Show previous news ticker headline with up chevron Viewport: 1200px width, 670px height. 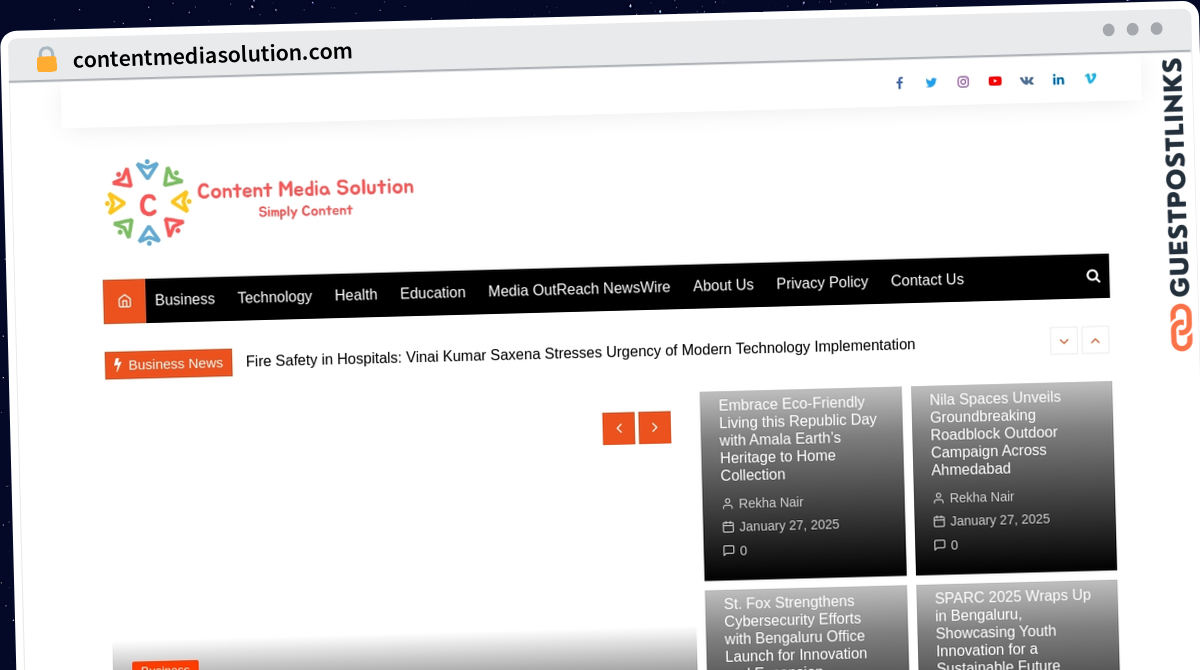(1095, 340)
